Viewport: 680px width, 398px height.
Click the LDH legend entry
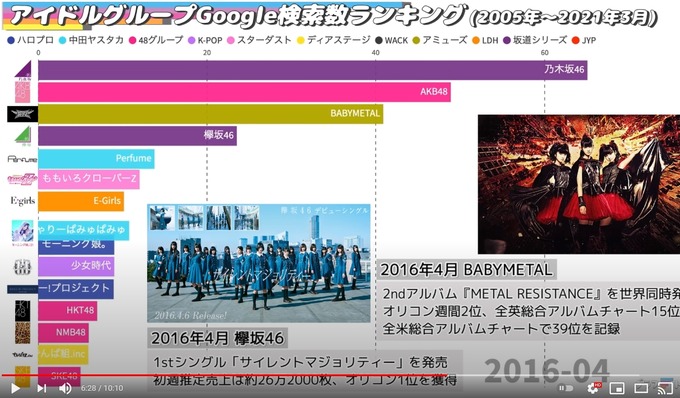point(485,40)
